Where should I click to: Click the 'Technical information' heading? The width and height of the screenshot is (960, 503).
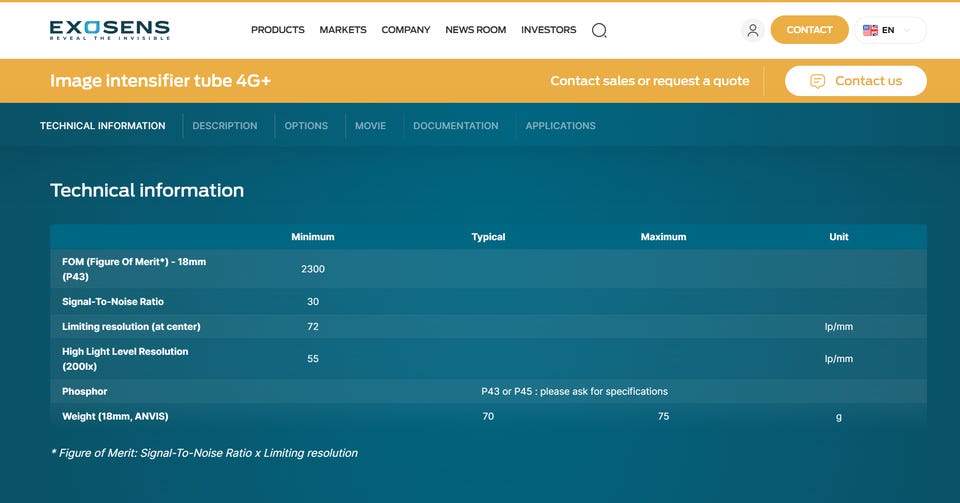(147, 190)
